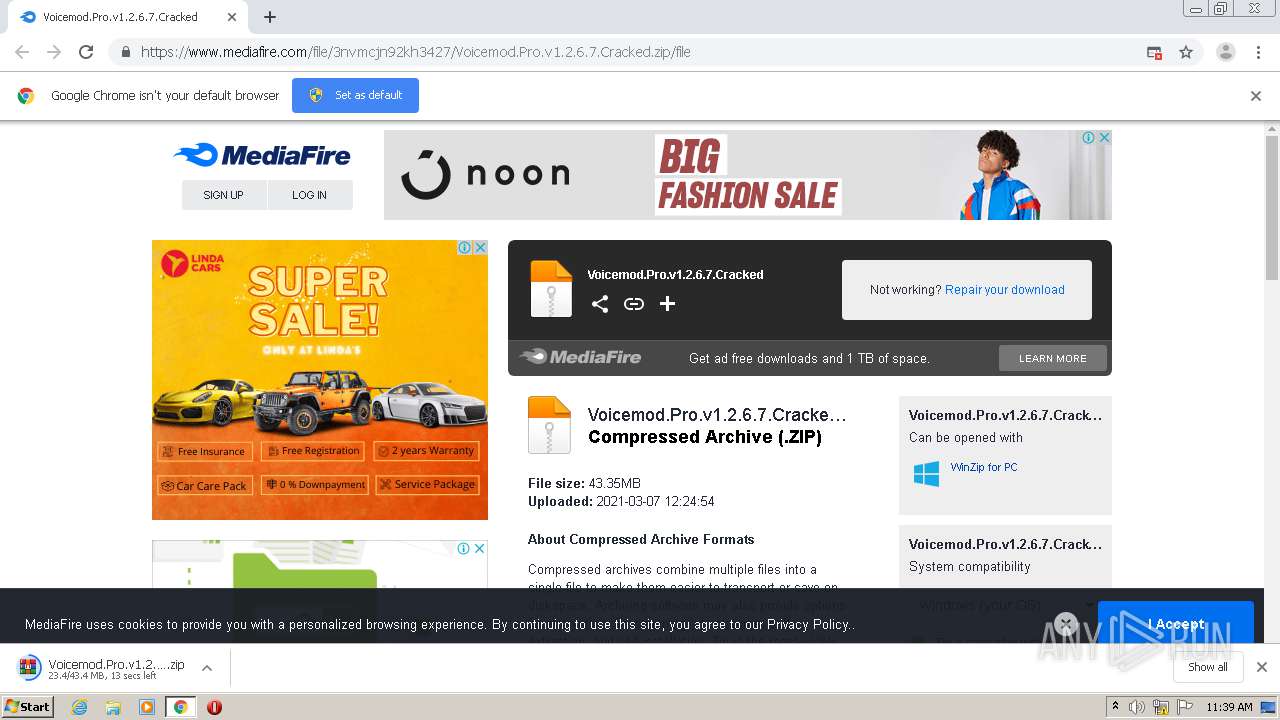The height and width of the screenshot is (720, 1280).
Task: Close the noon banner ad
Action: click(1104, 138)
